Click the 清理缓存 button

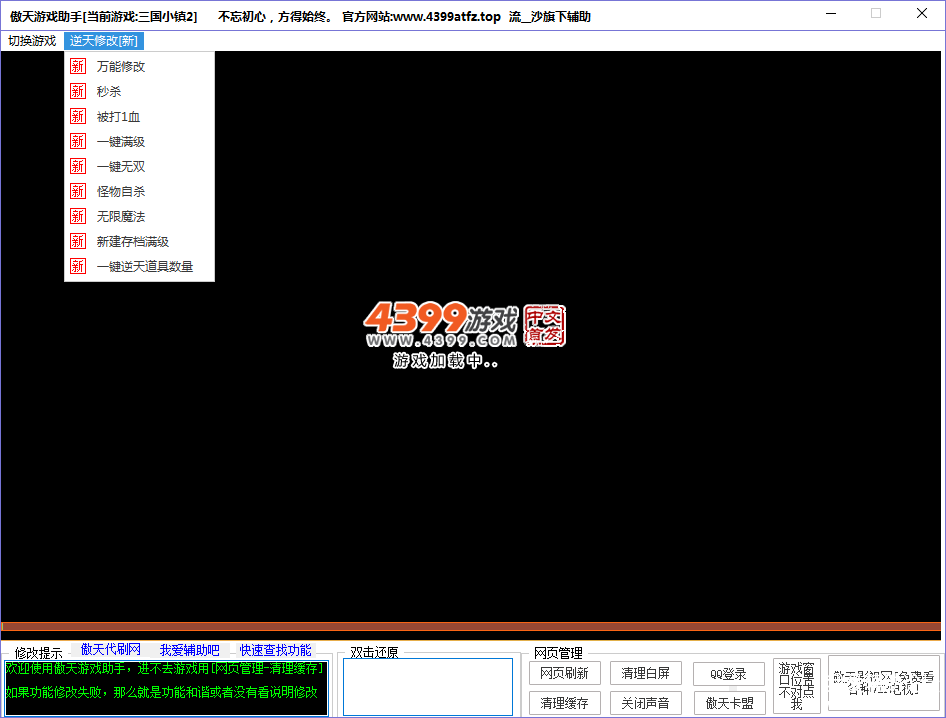[x=565, y=703]
